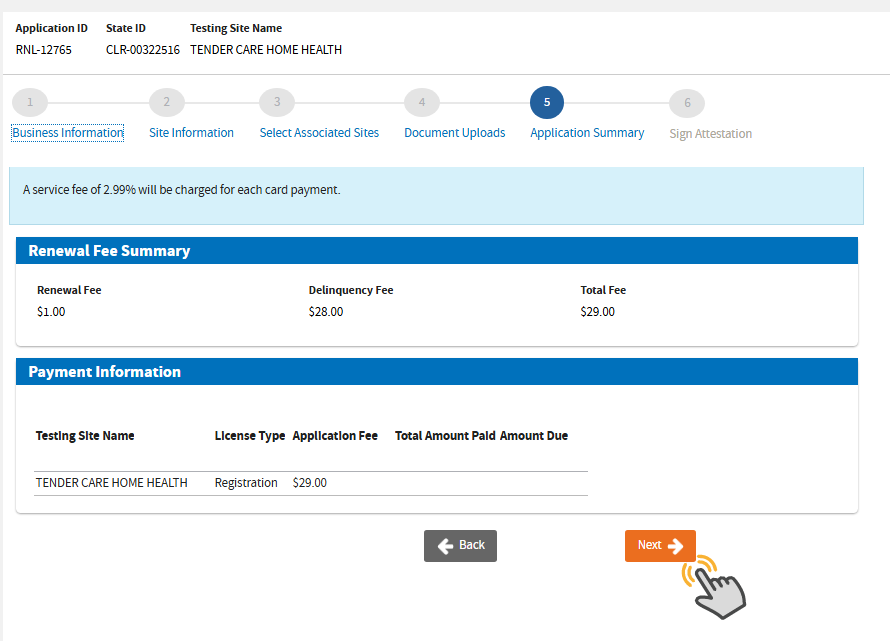
Task: Click the Renewal Fee Summary header
Action: 436,251
